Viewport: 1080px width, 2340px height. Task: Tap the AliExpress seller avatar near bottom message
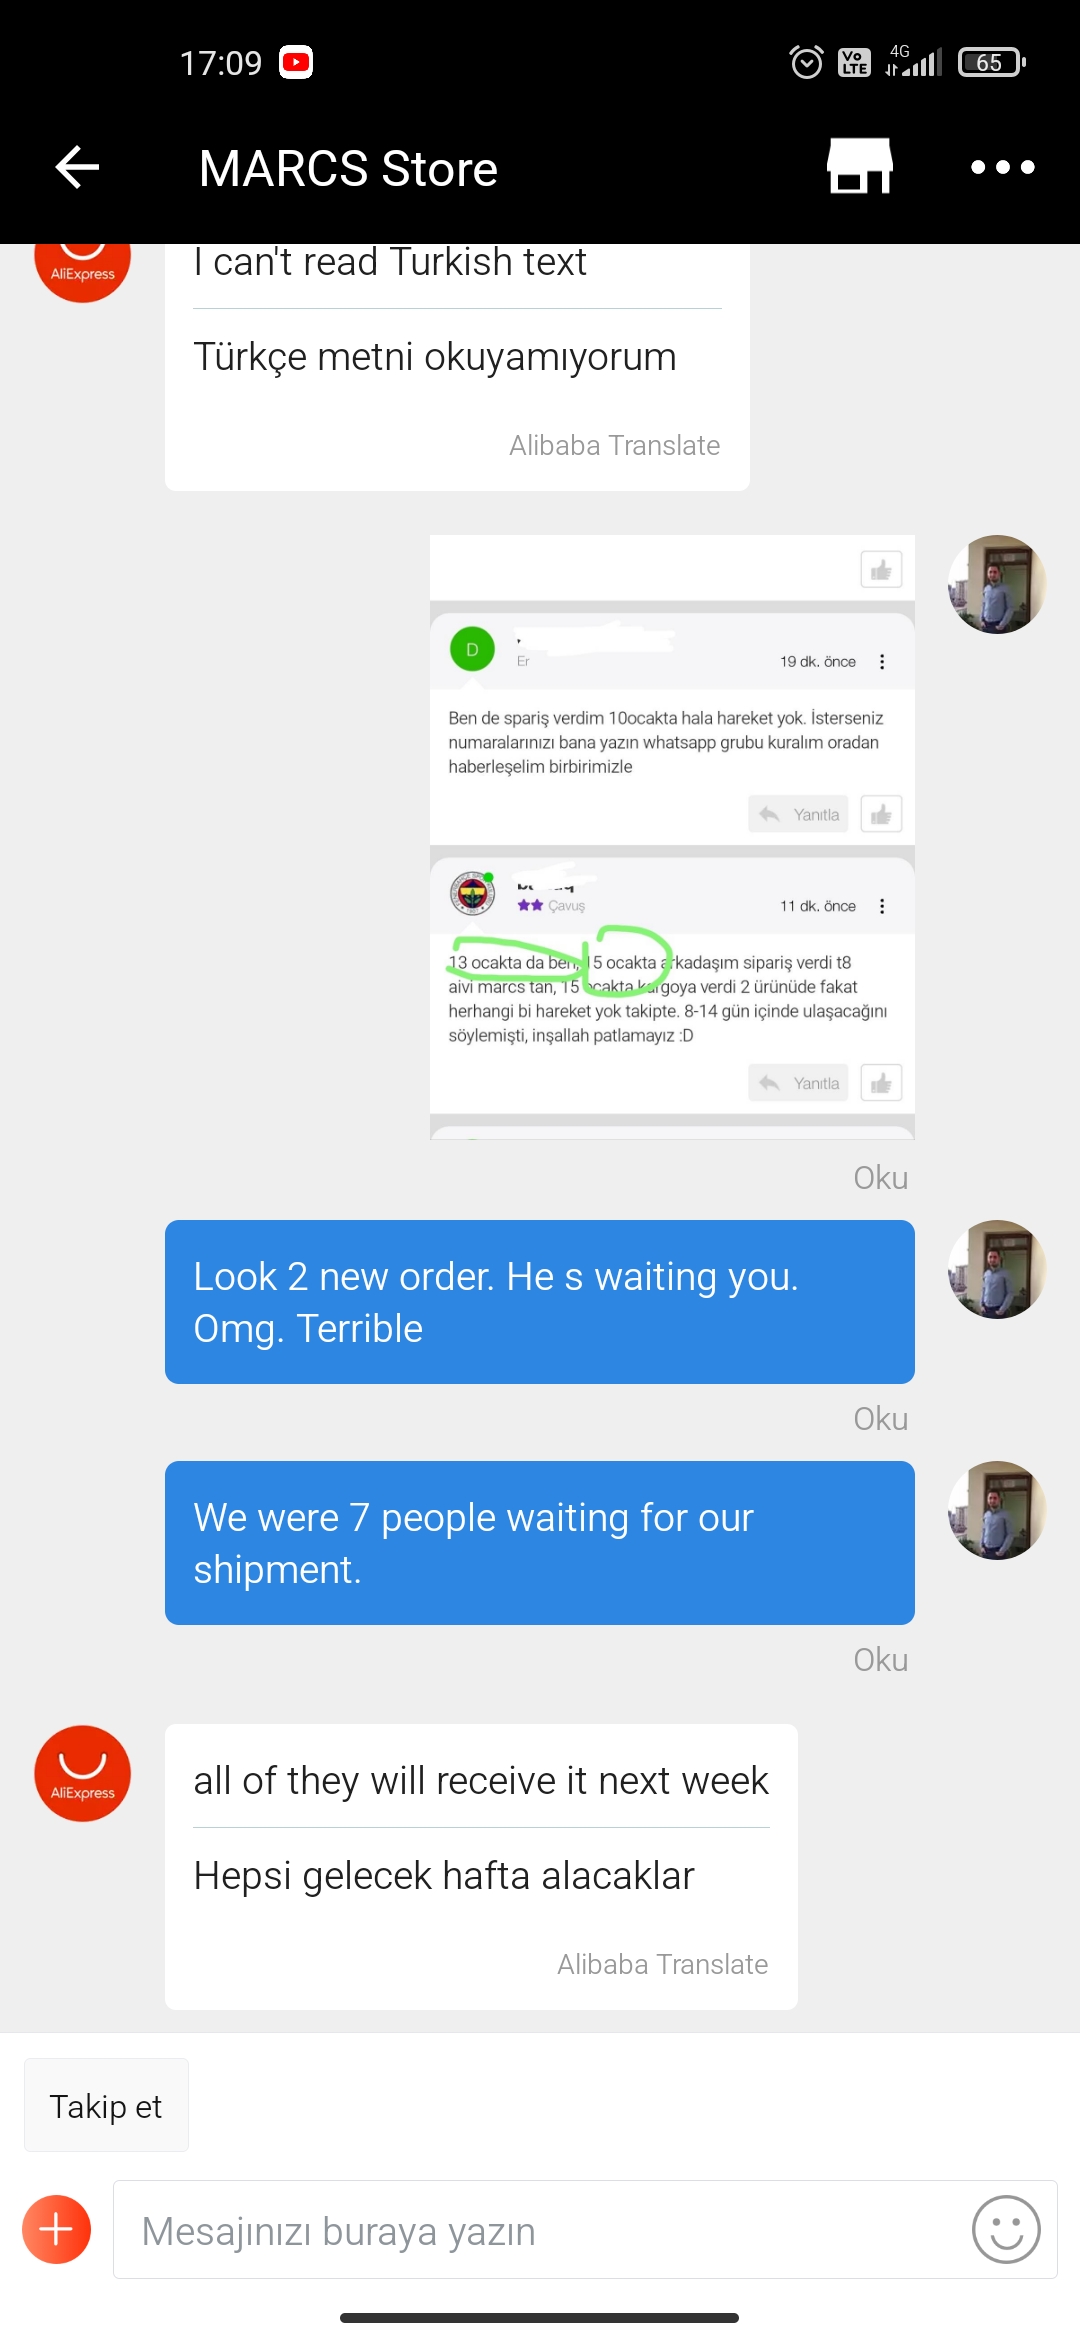[83, 1773]
